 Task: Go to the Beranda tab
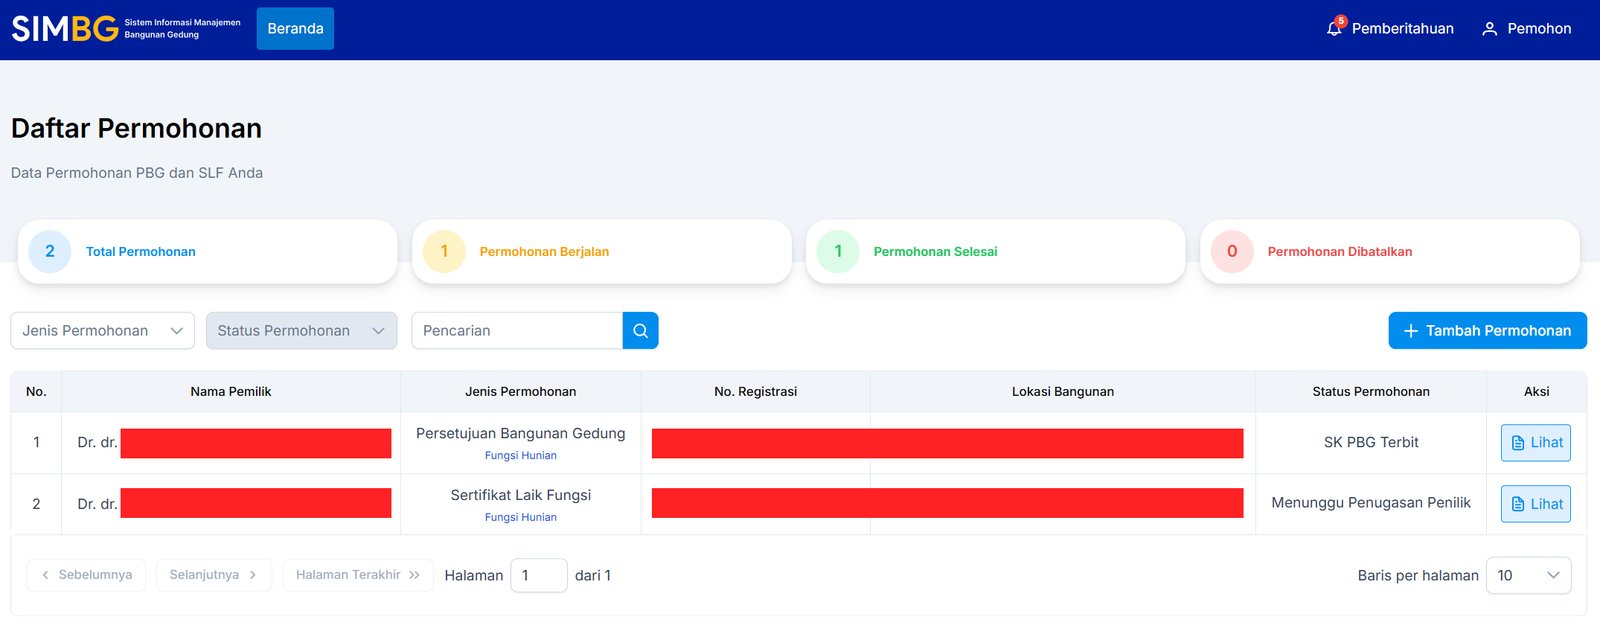coord(295,29)
